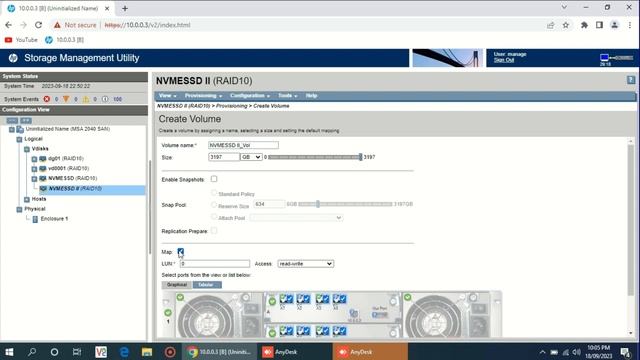Click the dg01 vdisk icon
Viewport: 640px width, 360px height.
(43, 158)
